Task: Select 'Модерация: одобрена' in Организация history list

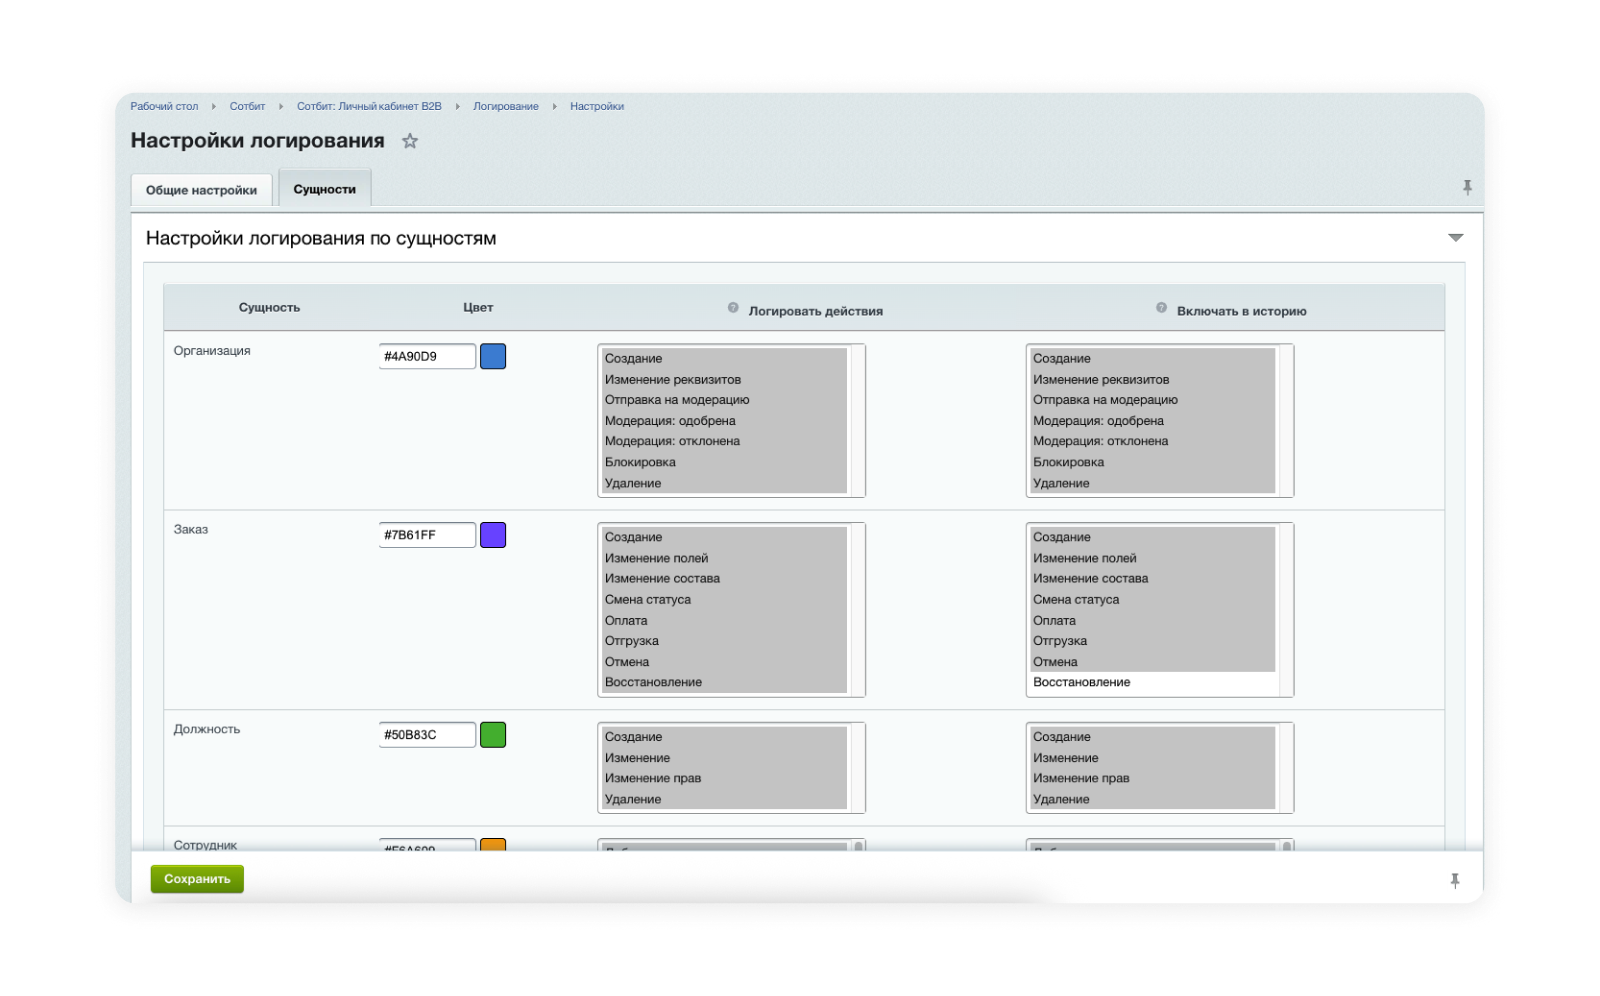Action: pyautogui.click(x=1153, y=421)
